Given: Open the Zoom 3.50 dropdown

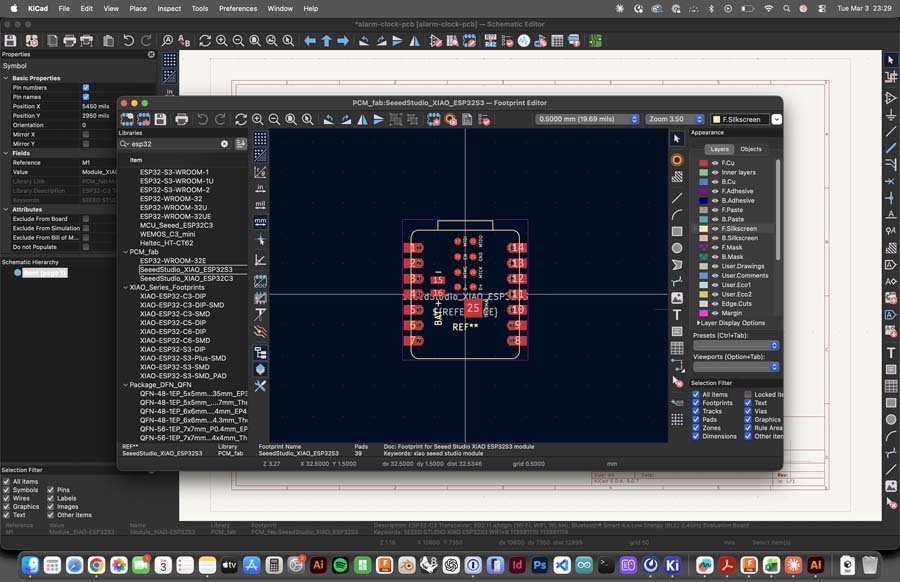Looking at the screenshot, I should click(x=674, y=119).
